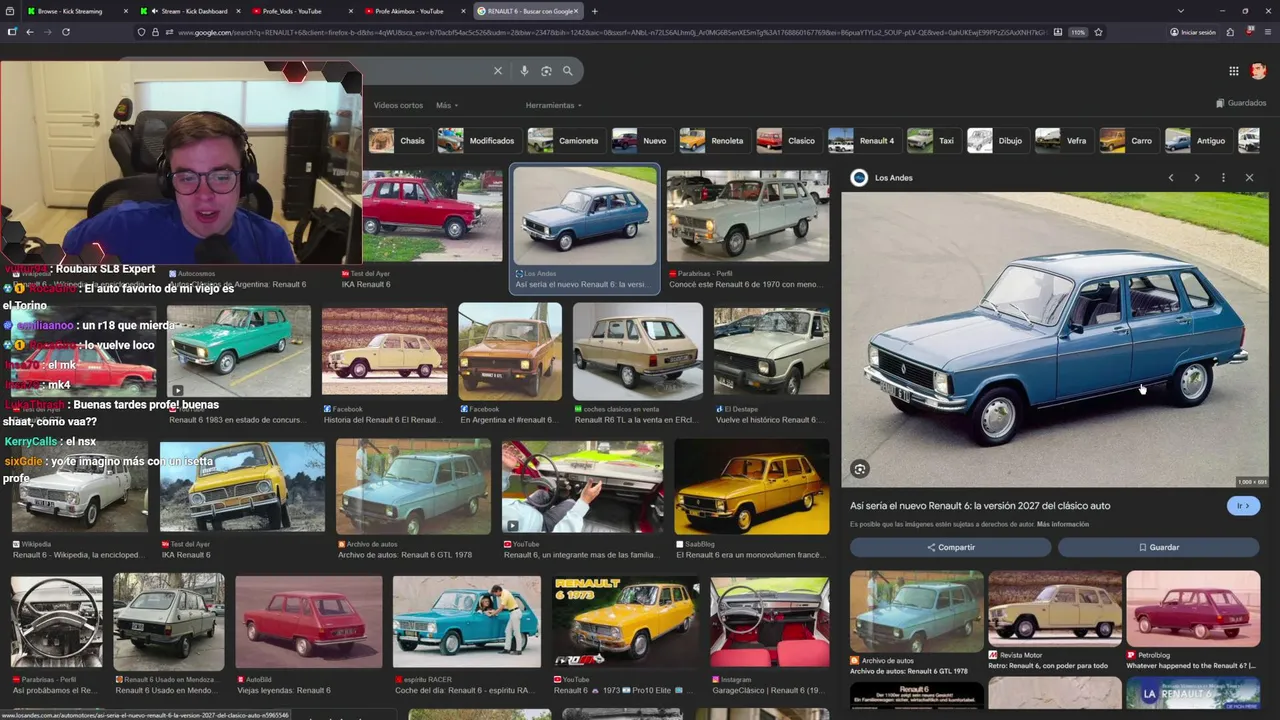Filter images by Taxi chip
1280x720 pixels.
pos(932,141)
